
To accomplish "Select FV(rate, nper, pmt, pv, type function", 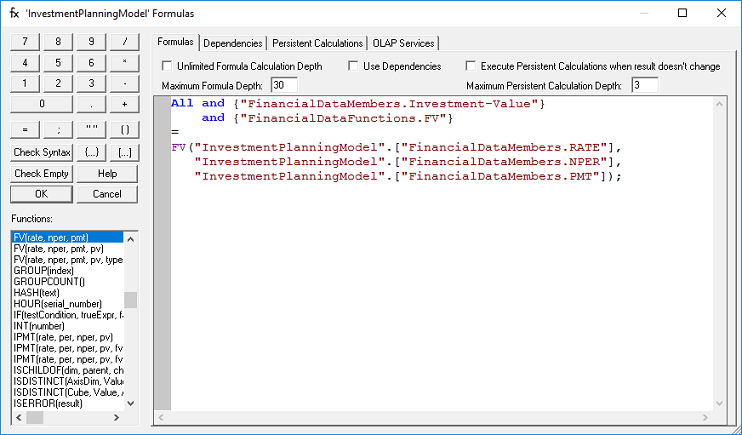I will tap(68, 260).
